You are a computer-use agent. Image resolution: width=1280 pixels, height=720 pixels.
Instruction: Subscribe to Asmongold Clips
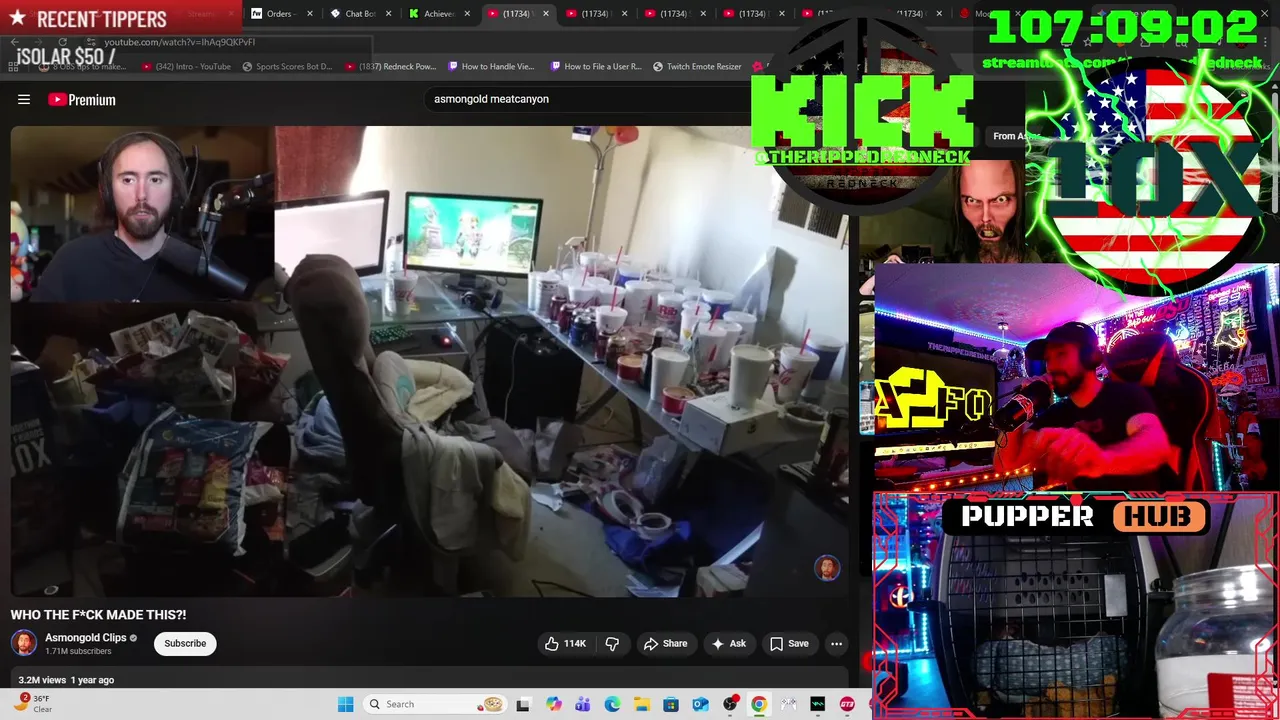pos(185,643)
